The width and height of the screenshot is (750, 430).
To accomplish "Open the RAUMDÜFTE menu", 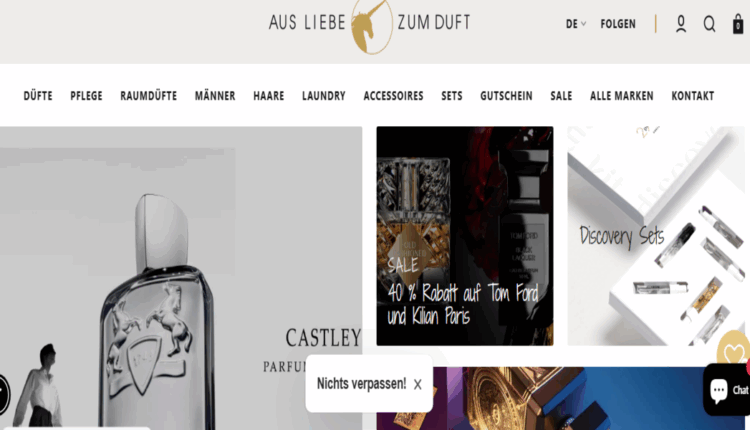I will [x=148, y=96].
